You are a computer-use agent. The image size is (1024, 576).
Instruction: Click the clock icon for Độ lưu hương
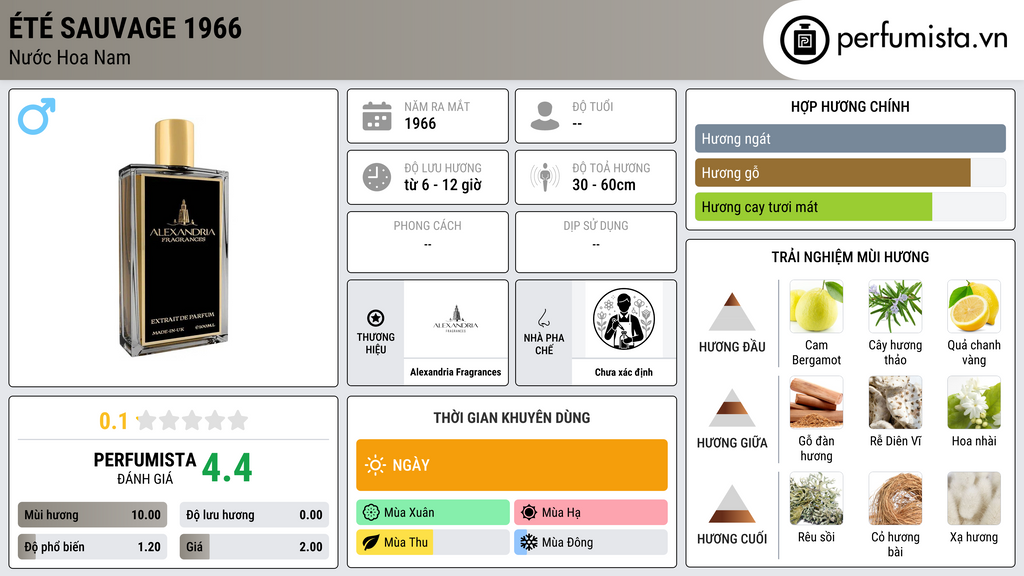[377, 177]
